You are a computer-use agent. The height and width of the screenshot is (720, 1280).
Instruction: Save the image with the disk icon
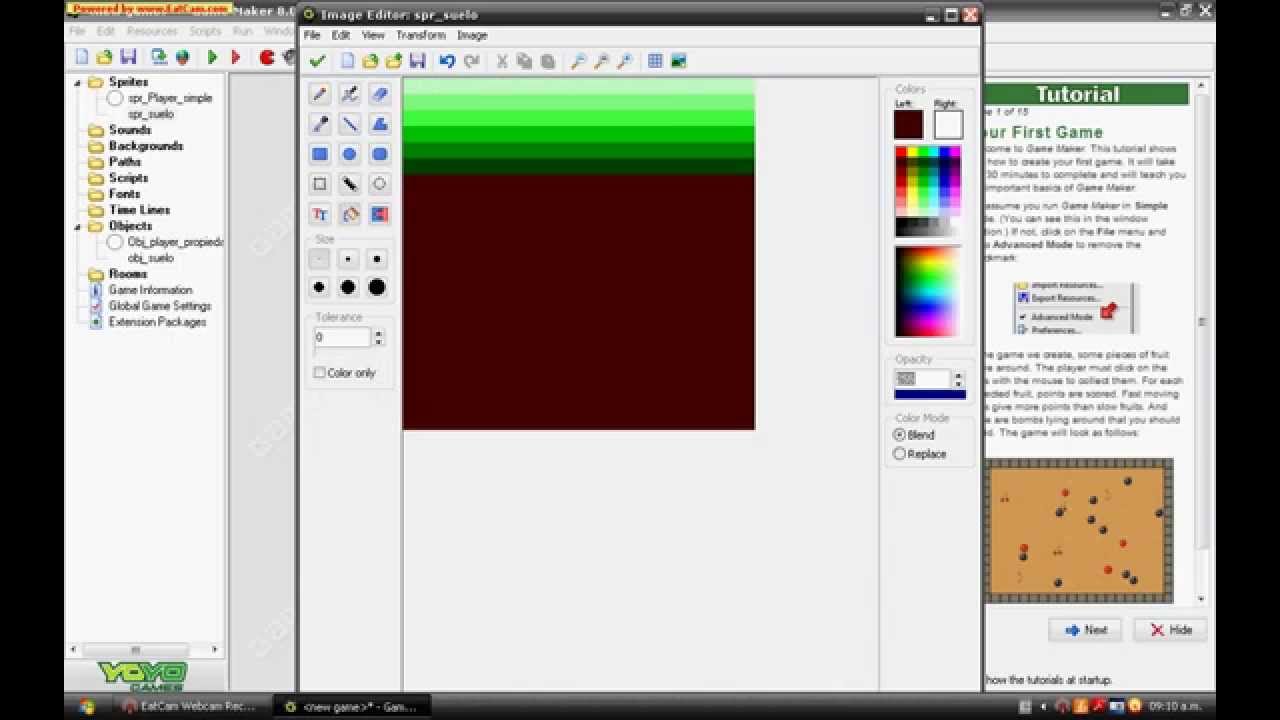coord(418,61)
